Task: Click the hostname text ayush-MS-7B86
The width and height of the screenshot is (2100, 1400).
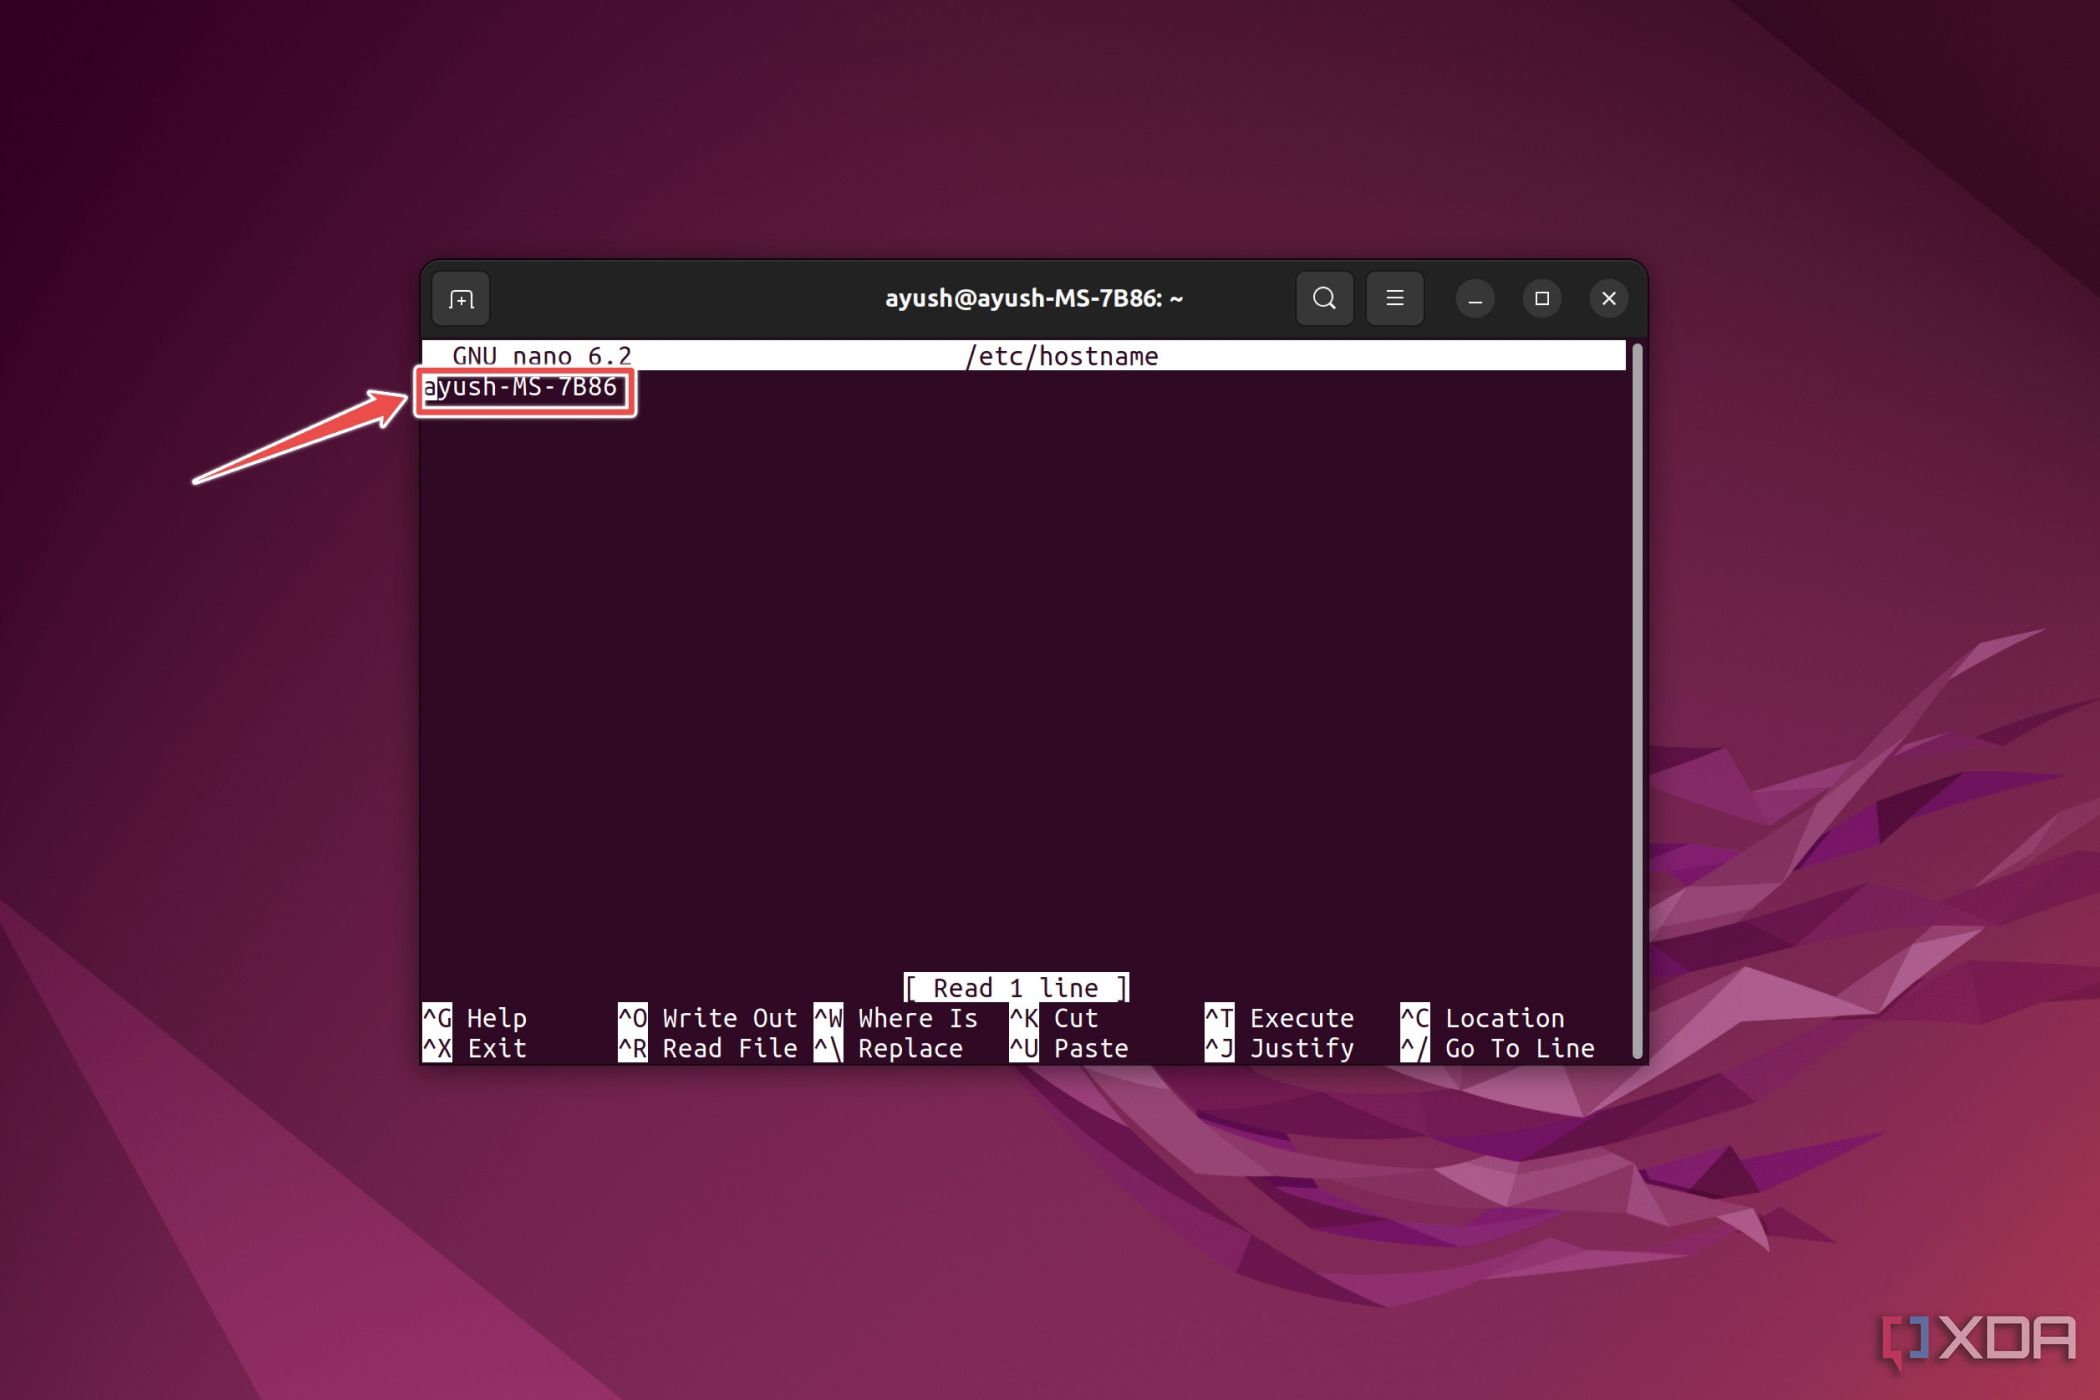Action: click(x=520, y=387)
